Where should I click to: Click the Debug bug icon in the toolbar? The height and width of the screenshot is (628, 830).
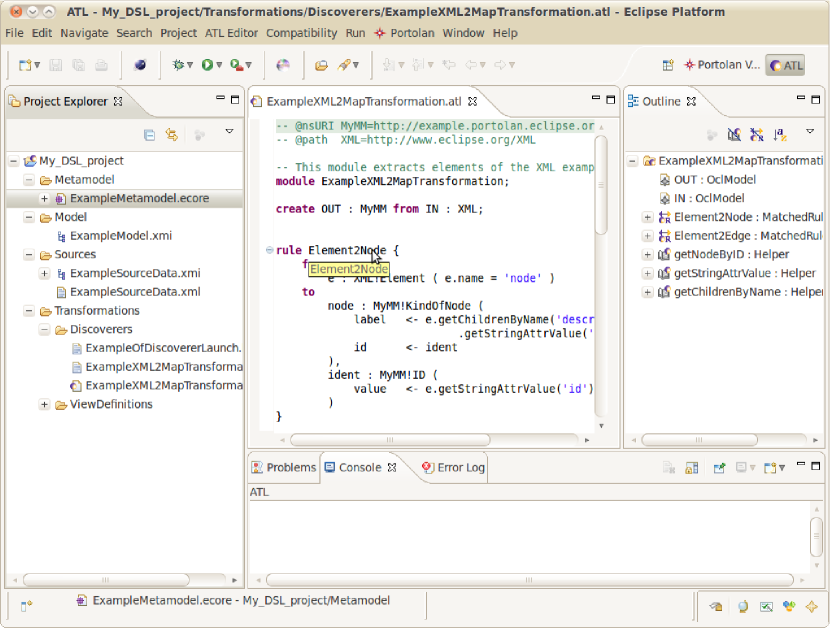(x=179, y=65)
